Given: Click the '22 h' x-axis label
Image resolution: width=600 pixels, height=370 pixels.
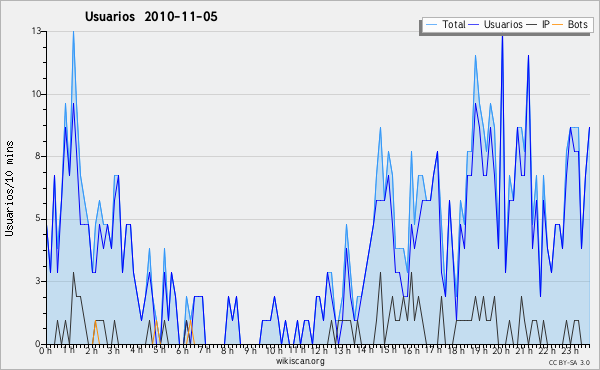Looking at the screenshot, I should (x=546, y=350).
